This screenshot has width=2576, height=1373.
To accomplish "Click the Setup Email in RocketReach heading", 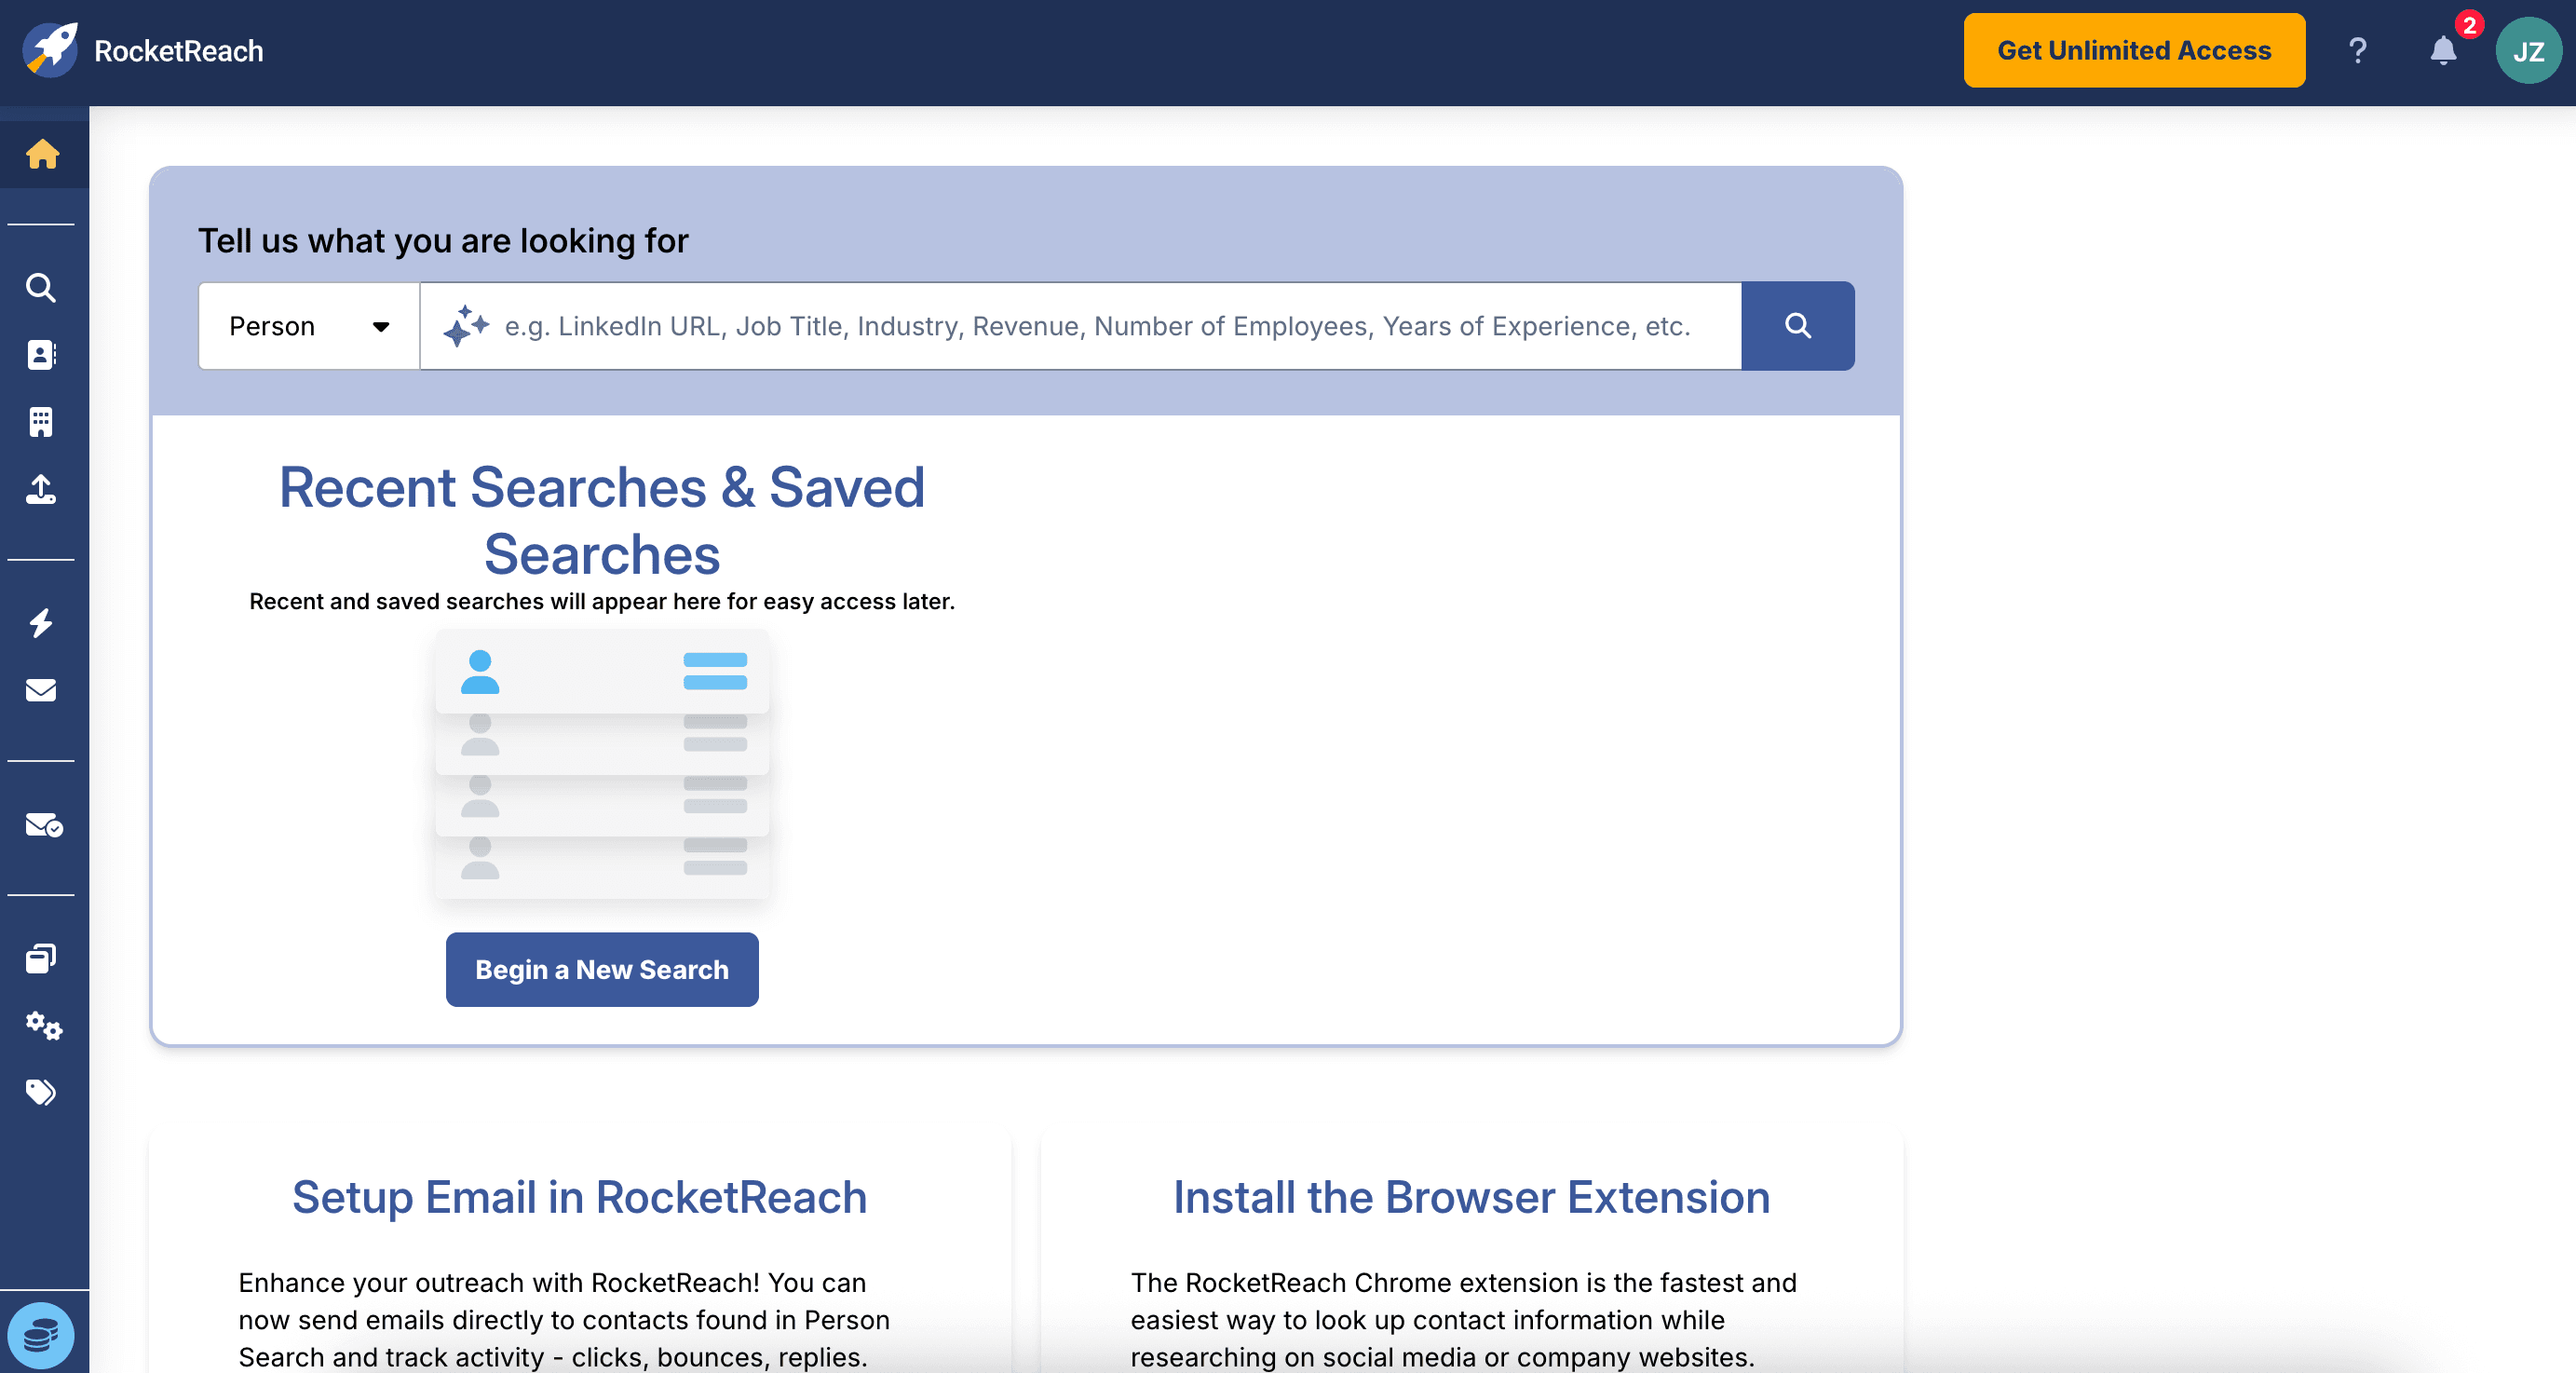I will 580,1198.
